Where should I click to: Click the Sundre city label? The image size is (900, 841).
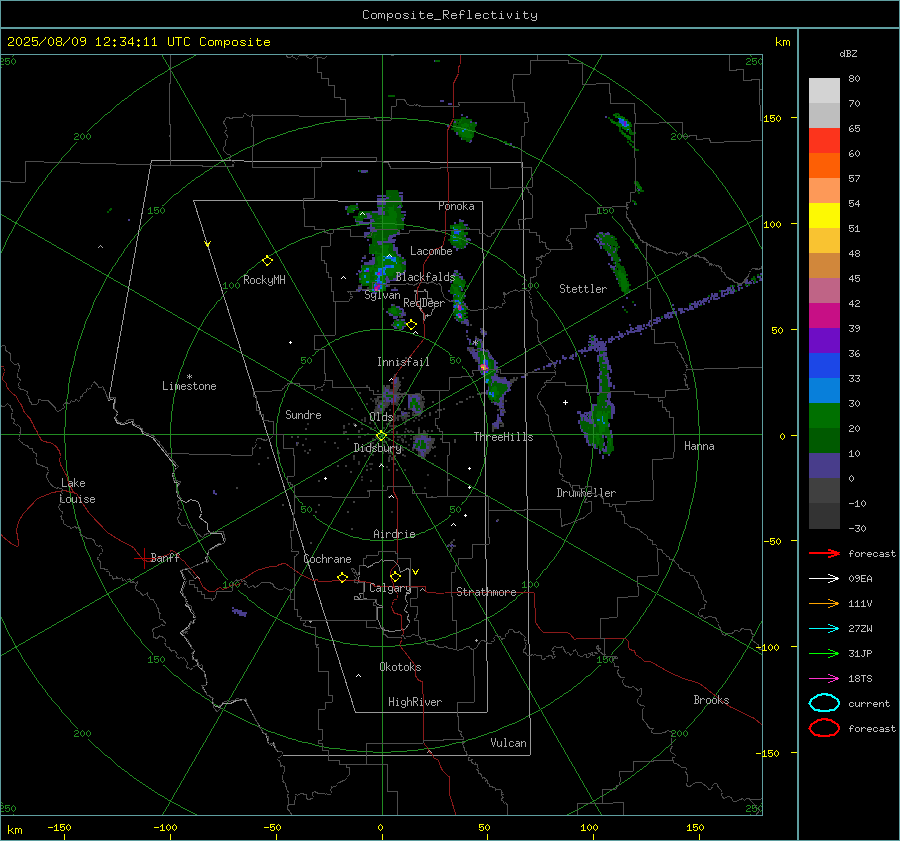tap(303, 414)
